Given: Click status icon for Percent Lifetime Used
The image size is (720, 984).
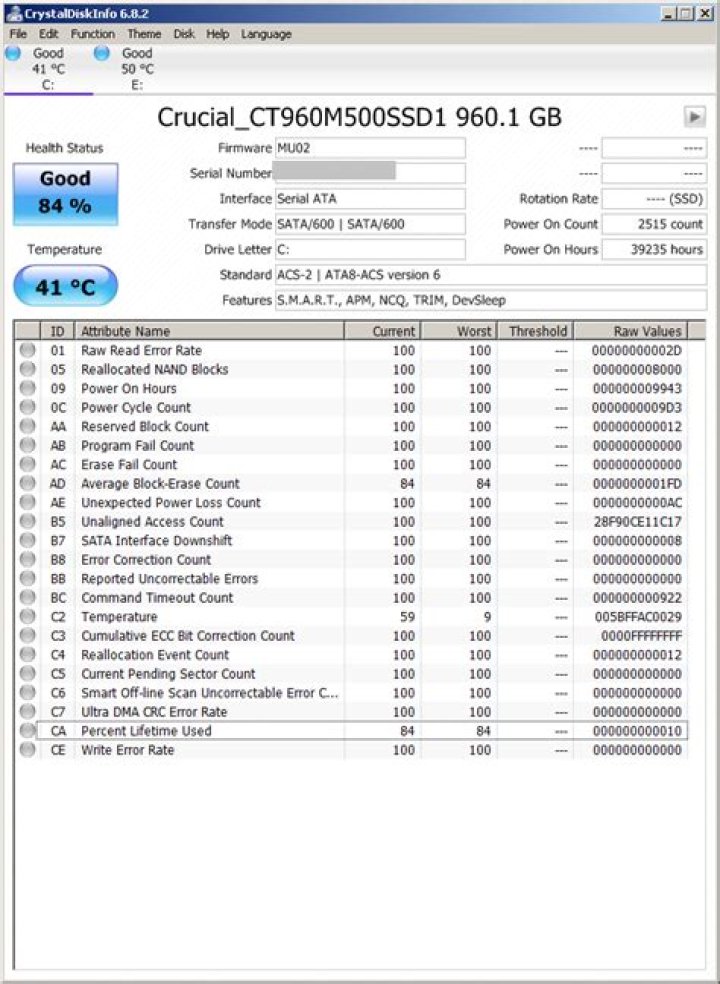Looking at the screenshot, I should tap(27, 731).
